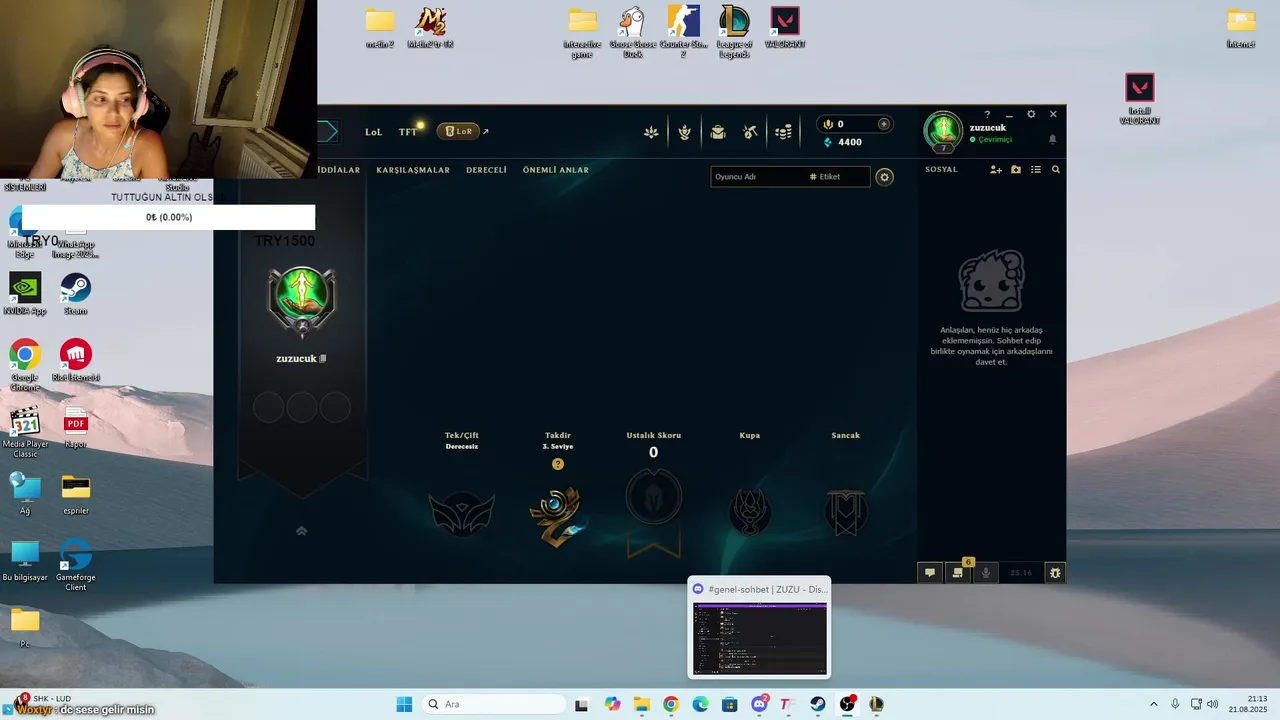The height and width of the screenshot is (720, 1280).
Task: Open the KARŞILAŞMALAR profile tab
Action: (x=413, y=170)
